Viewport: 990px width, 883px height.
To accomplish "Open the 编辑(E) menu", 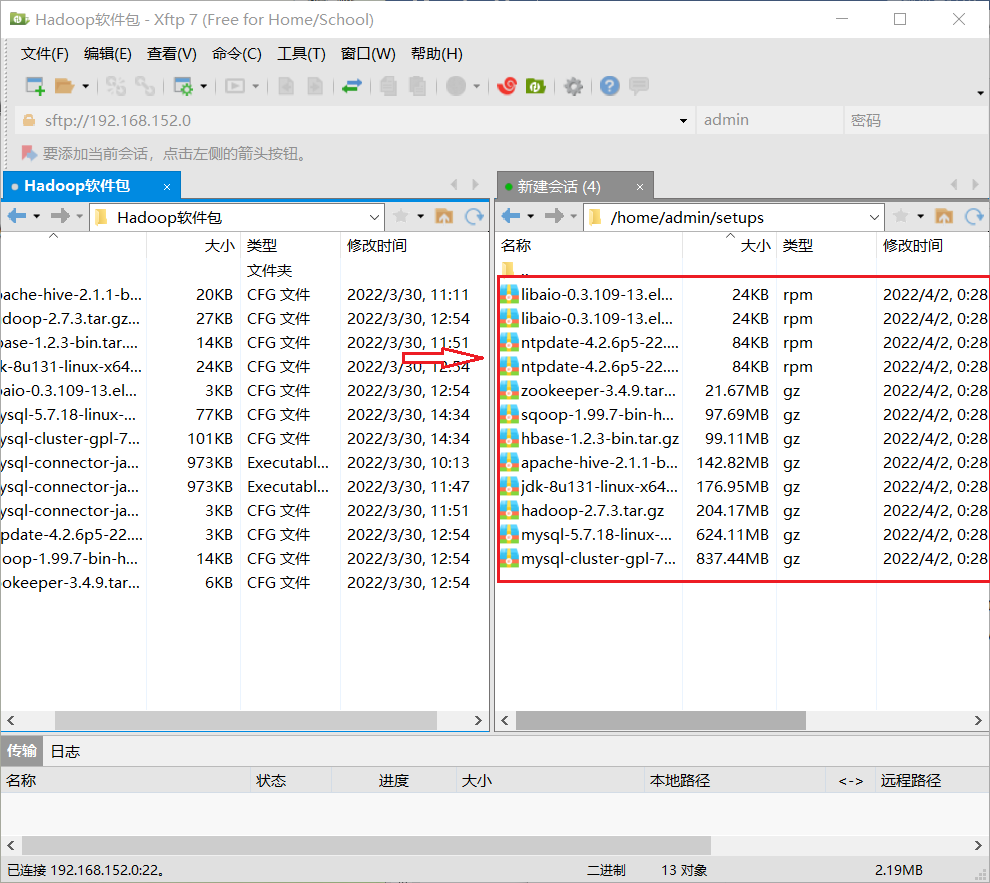I will (107, 54).
